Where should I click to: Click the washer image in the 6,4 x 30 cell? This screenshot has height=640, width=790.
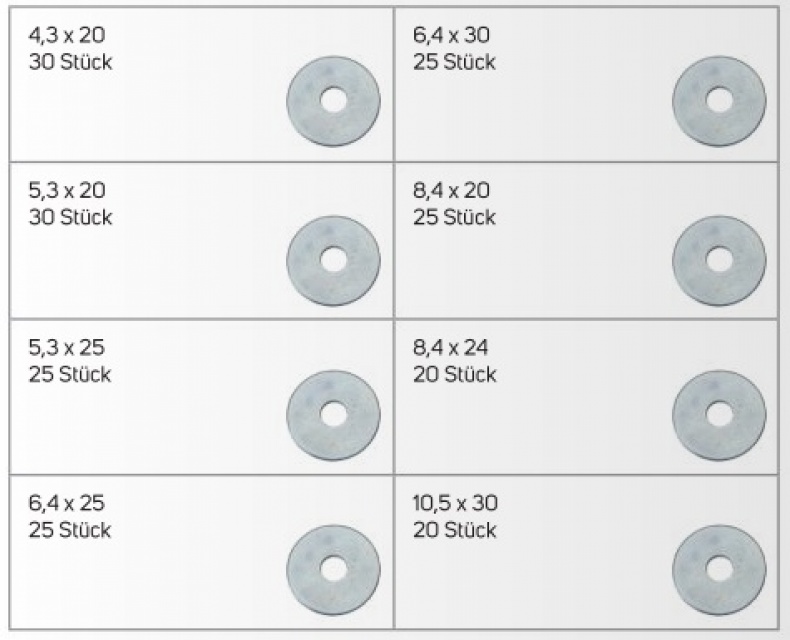pos(719,101)
